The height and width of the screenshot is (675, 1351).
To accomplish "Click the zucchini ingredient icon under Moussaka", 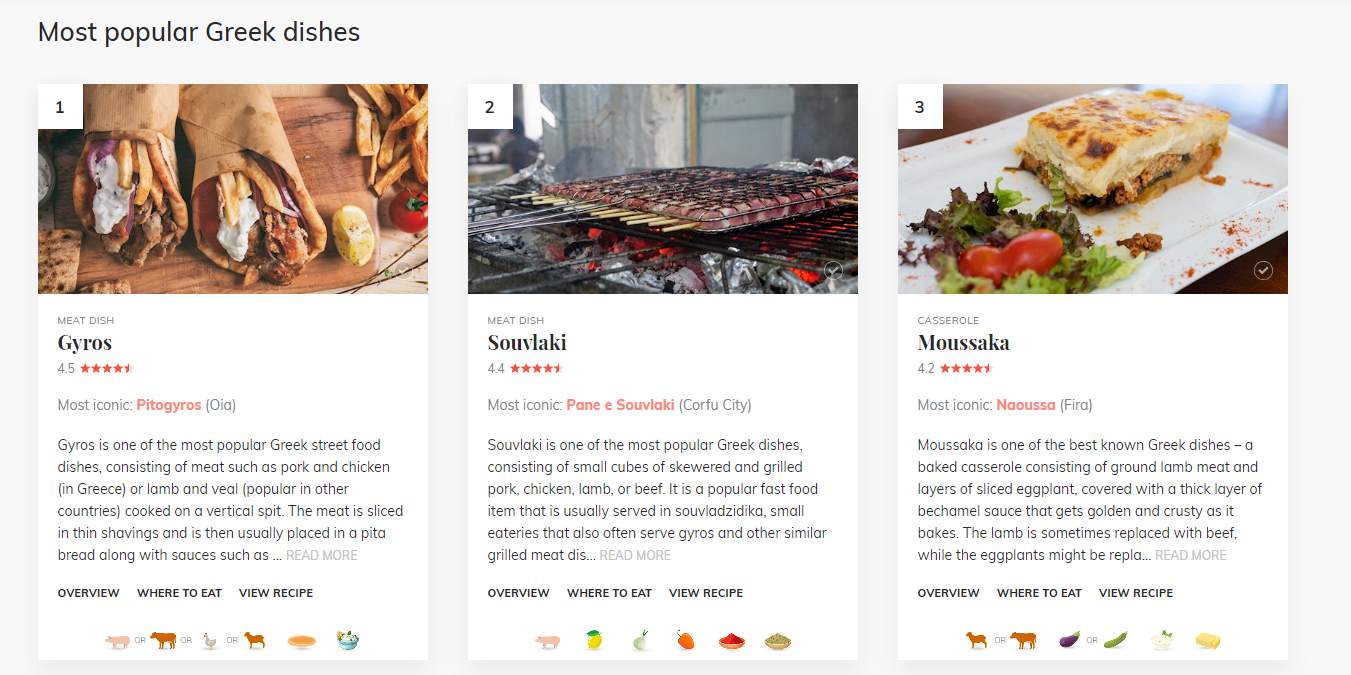I will tap(1115, 641).
